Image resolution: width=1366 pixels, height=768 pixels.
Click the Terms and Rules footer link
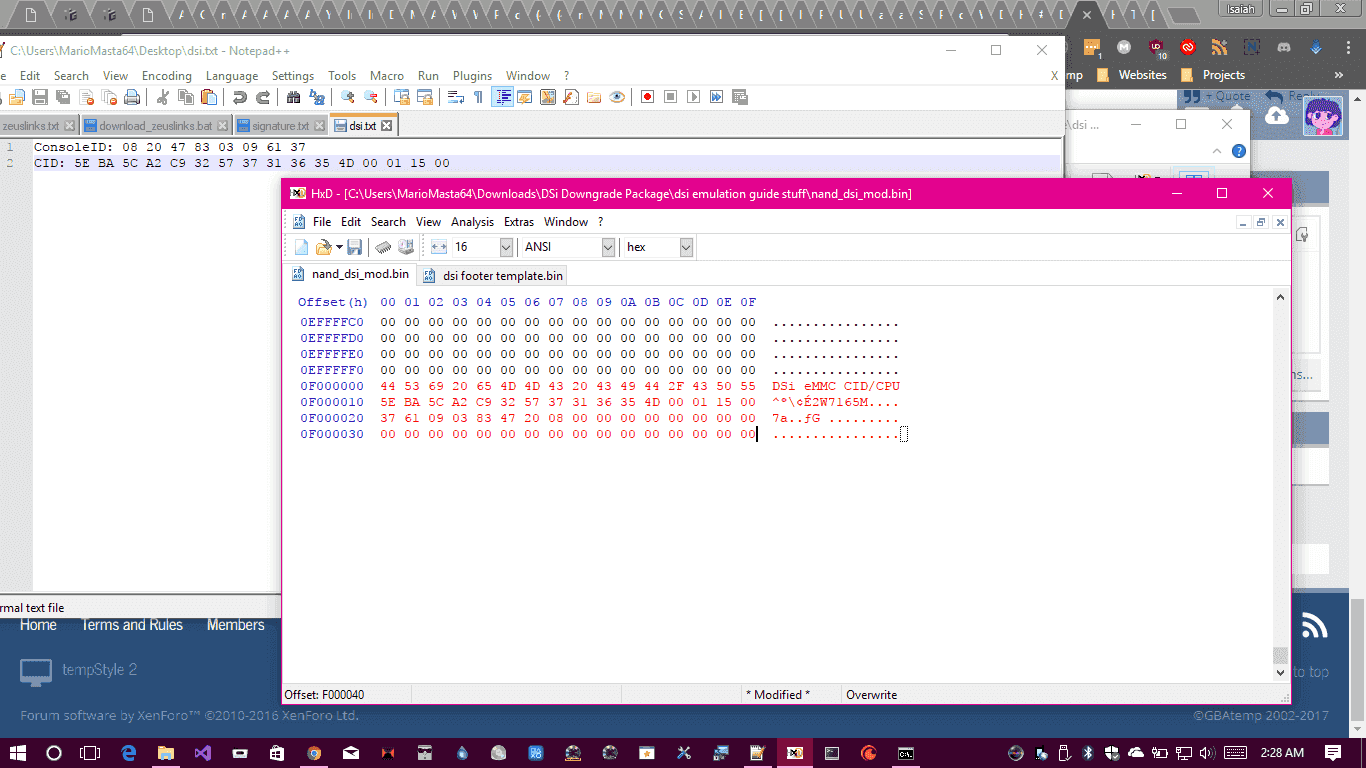[132, 625]
